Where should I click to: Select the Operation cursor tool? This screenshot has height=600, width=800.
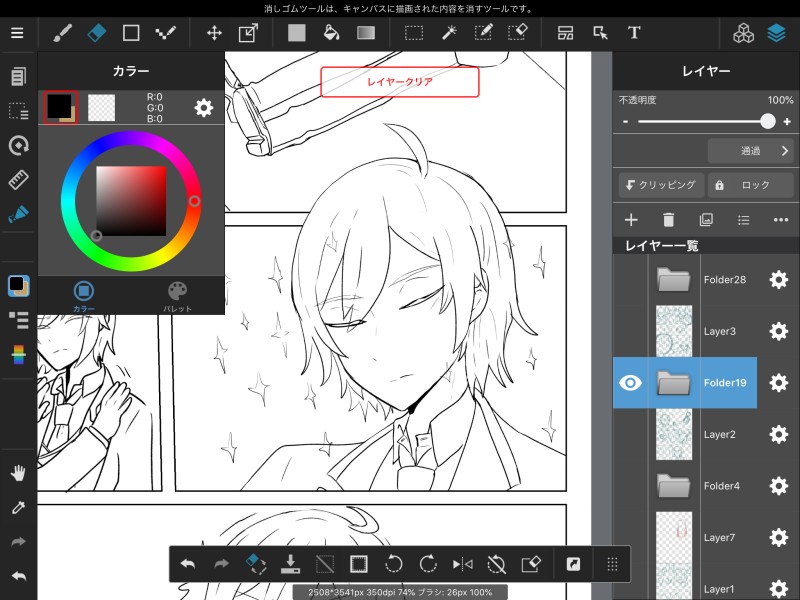[600, 33]
